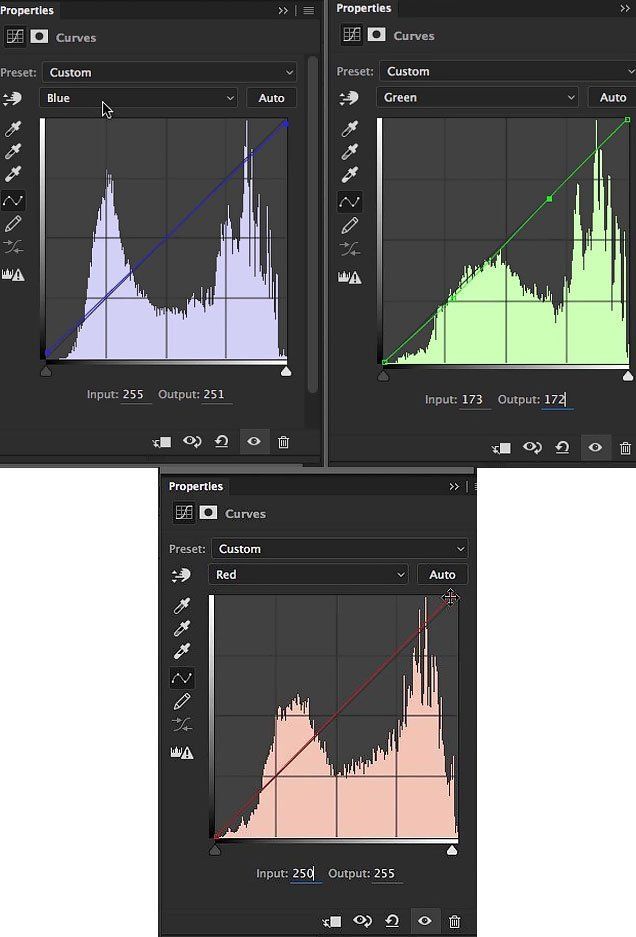Click the layer mask icon in the Red panel

pos(208,512)
